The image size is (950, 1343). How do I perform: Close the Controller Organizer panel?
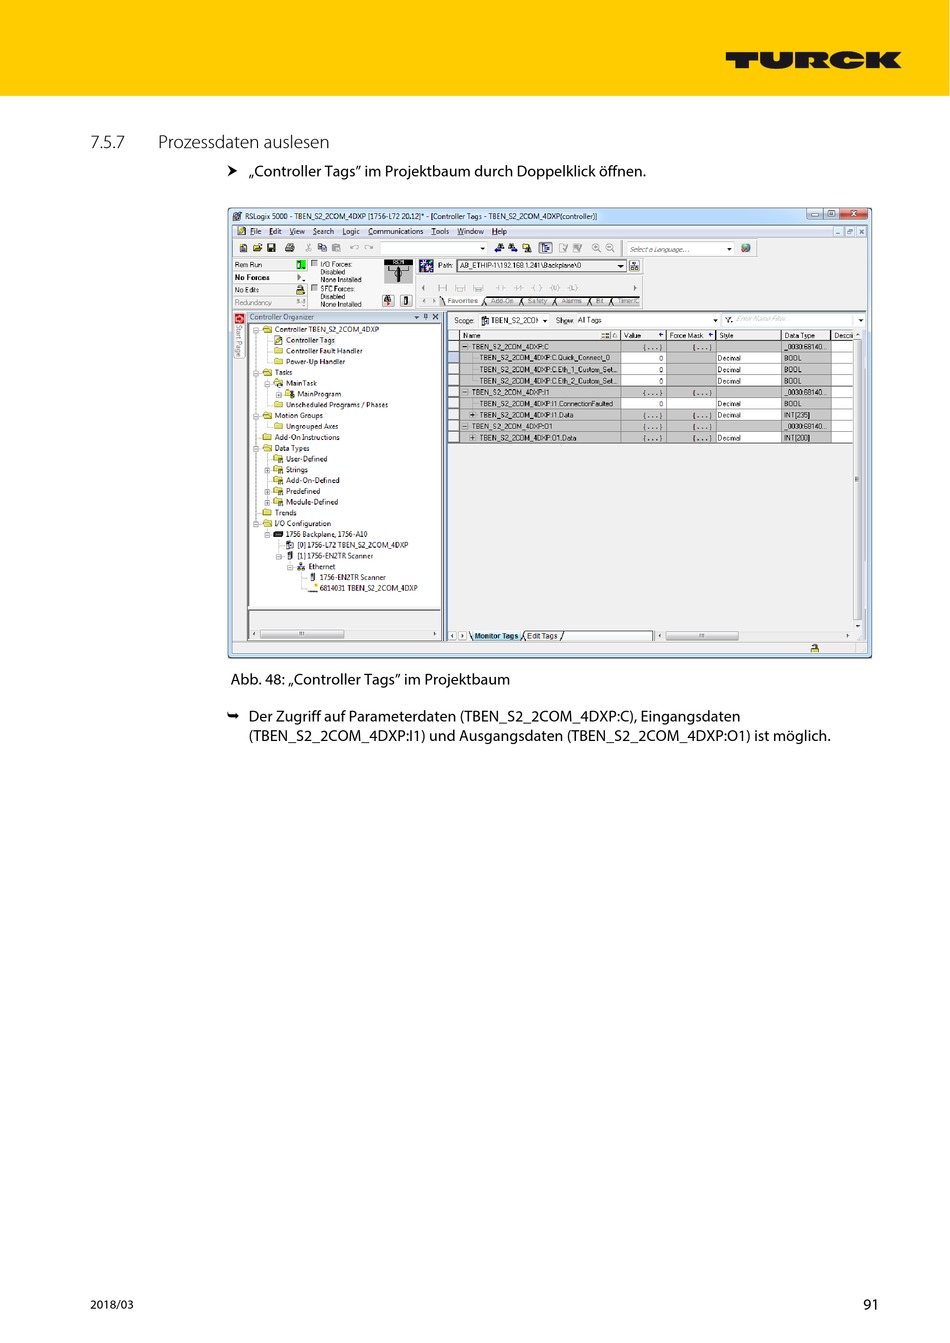pyautogui.click(x=435, y=317)
